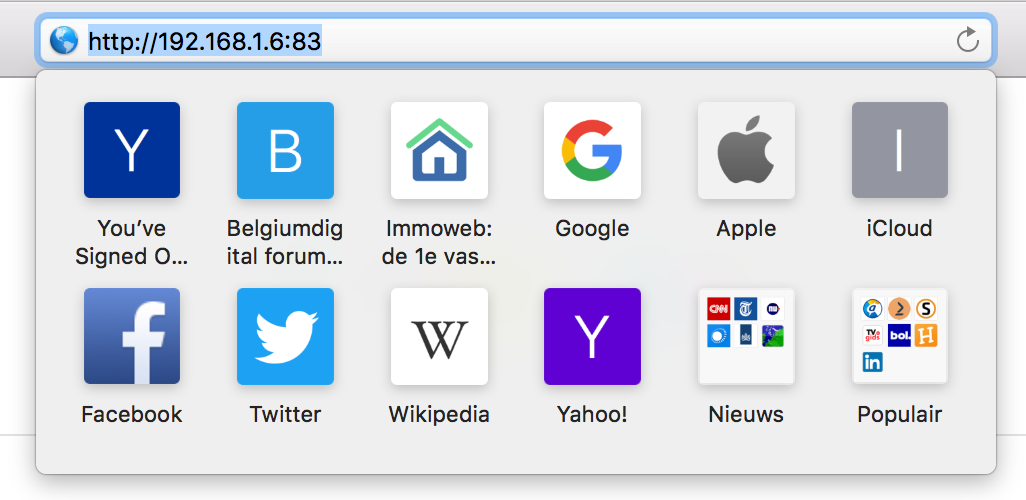Click the Wikipedia label text
The width and height of the screenshot is (1026, 500).
[439, 414]
